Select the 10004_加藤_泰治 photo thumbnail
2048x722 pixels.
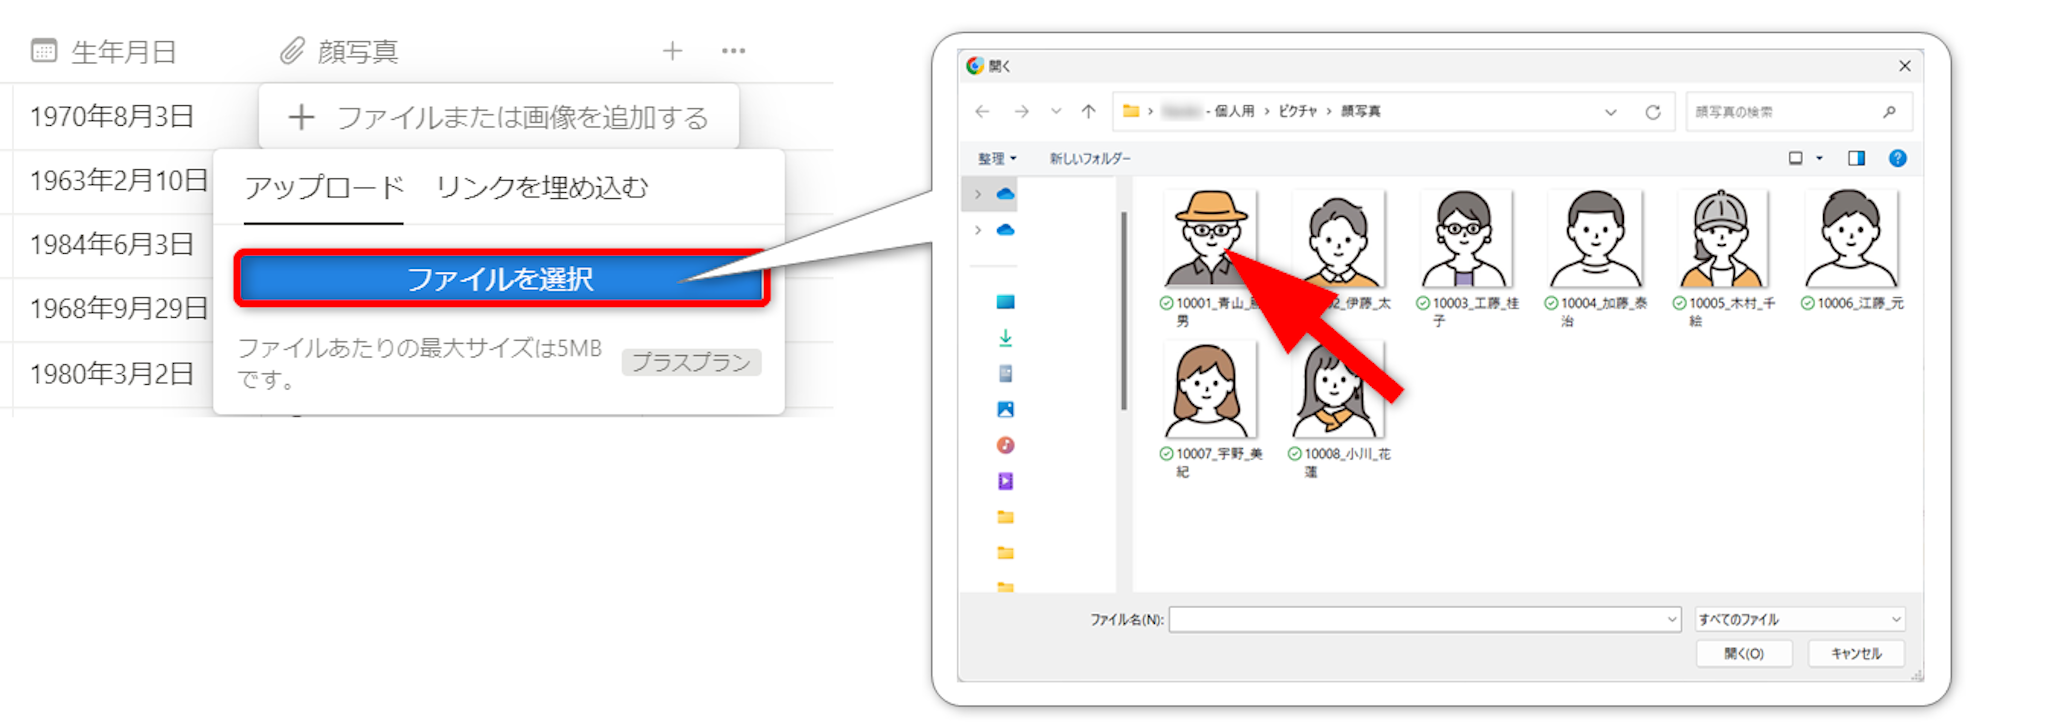point(1595,238)
